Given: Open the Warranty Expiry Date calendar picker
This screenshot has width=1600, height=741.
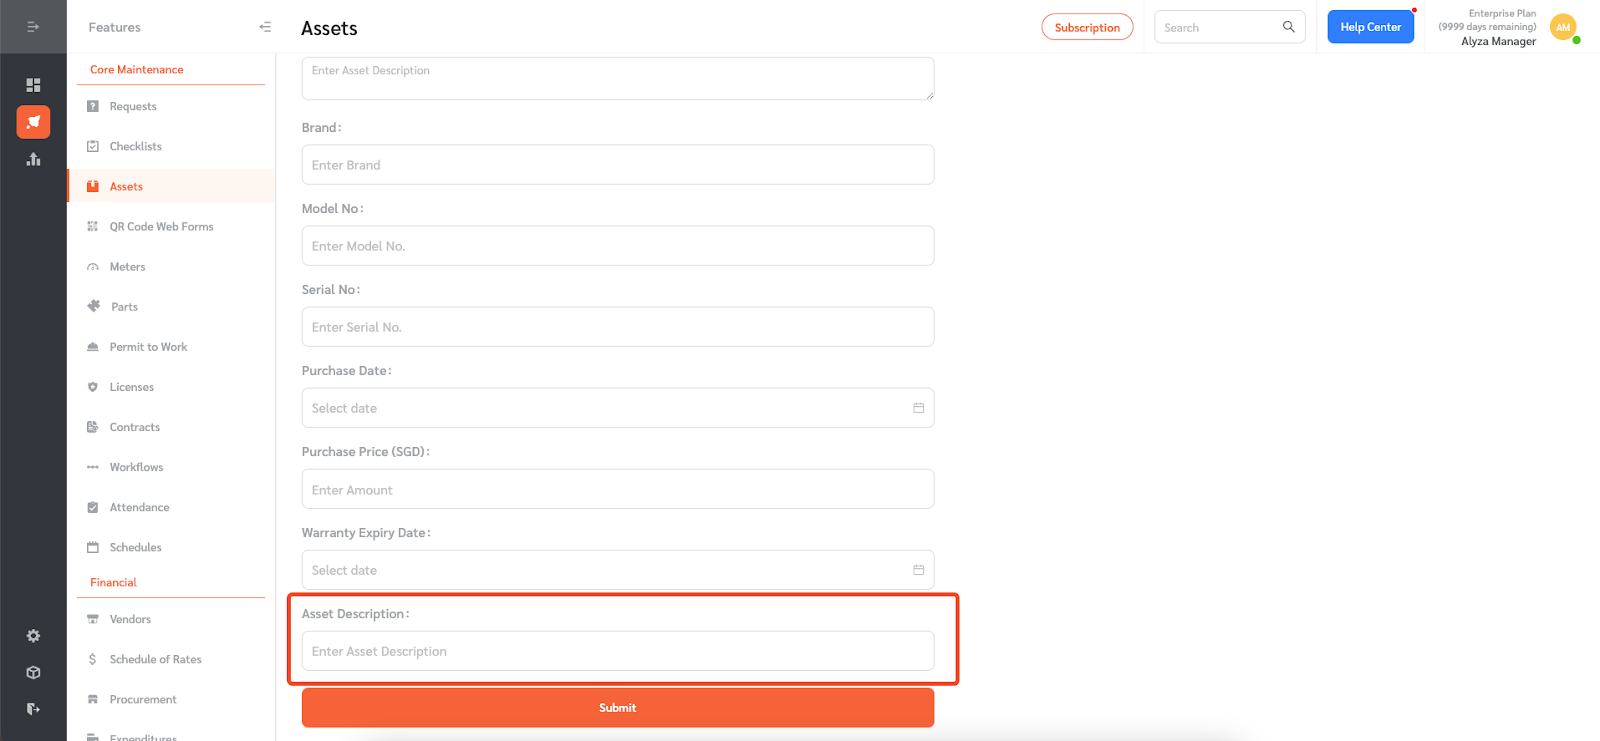Looking at the screenshot, I should [x=918, y=570].
